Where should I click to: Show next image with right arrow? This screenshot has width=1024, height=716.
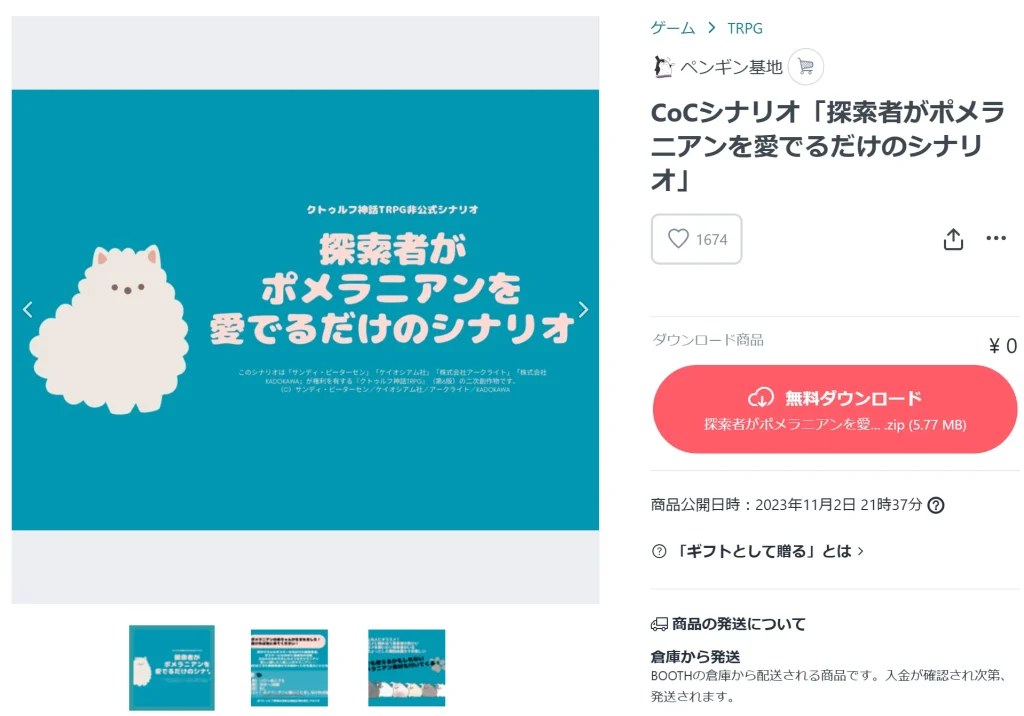tap(583, 310)
